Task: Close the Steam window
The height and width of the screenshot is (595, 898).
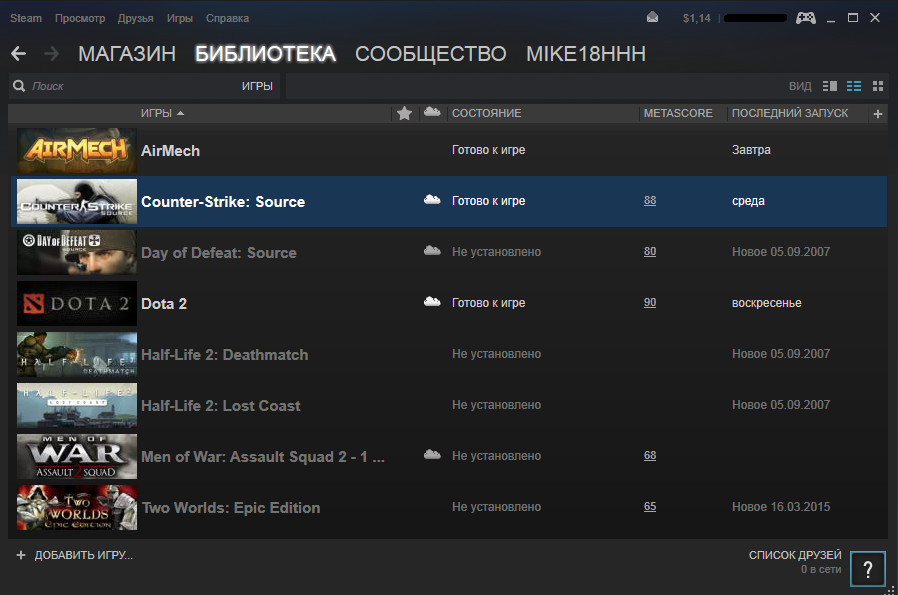Action: [875, 18]
